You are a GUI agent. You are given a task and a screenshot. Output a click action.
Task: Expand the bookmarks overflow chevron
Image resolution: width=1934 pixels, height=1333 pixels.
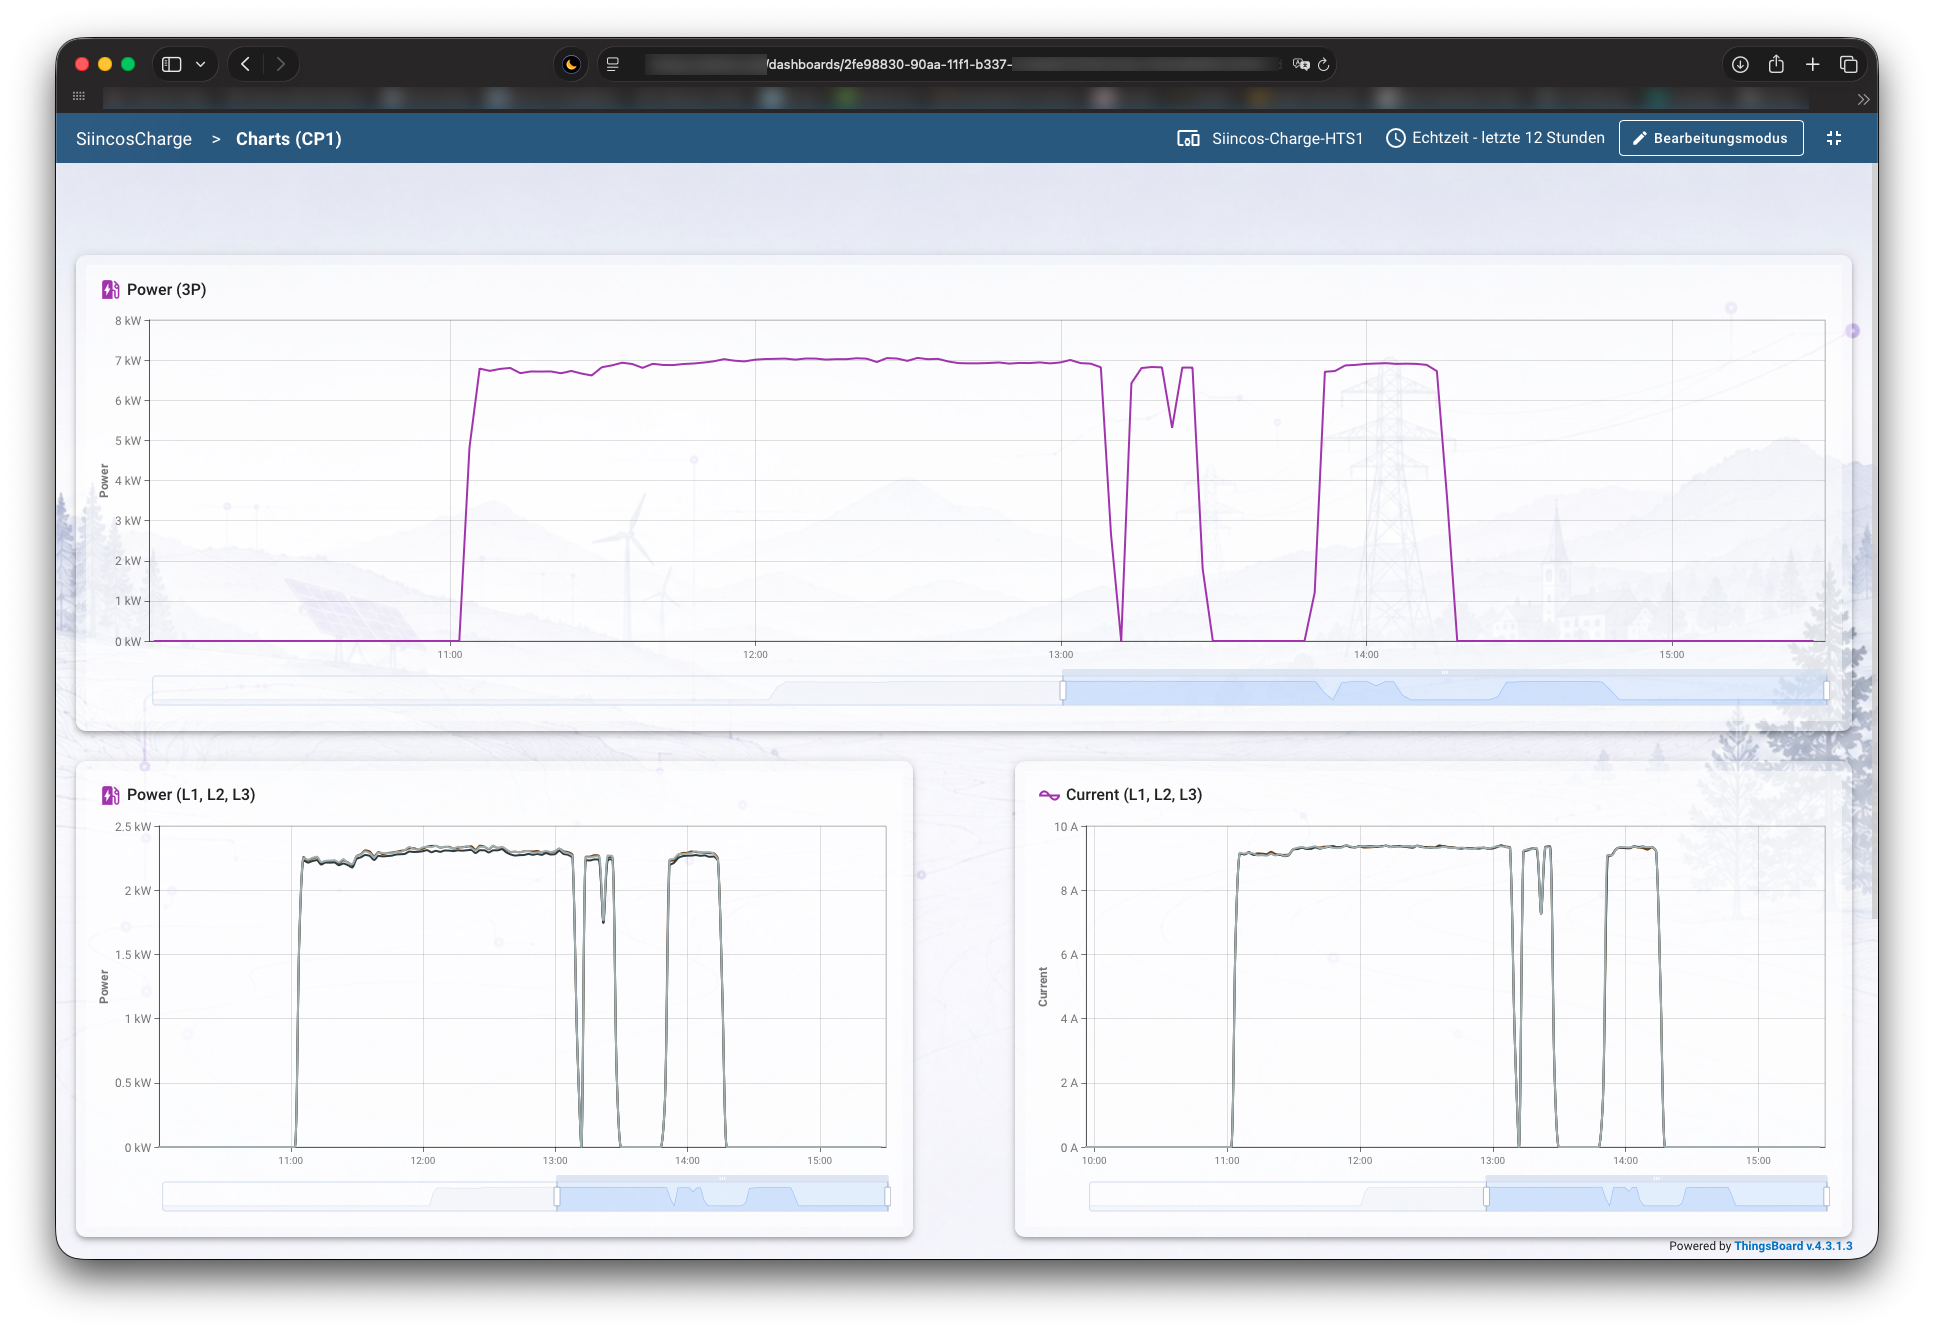1863,99
